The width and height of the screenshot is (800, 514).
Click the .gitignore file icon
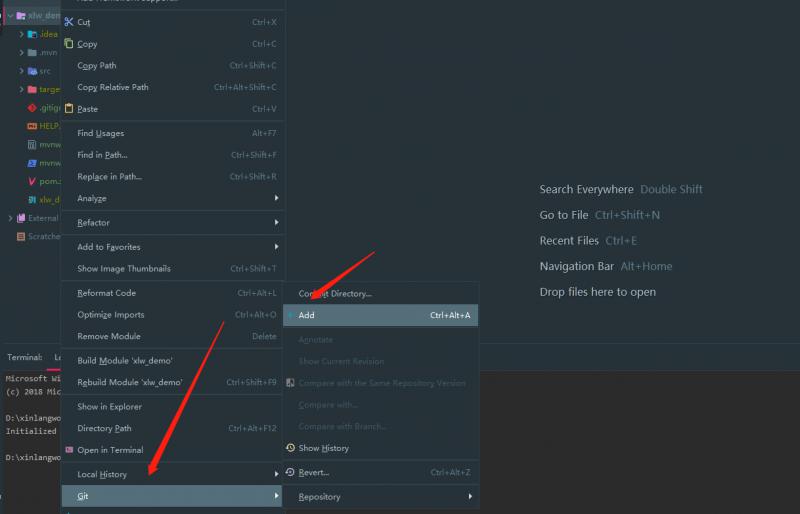point(32,108)
